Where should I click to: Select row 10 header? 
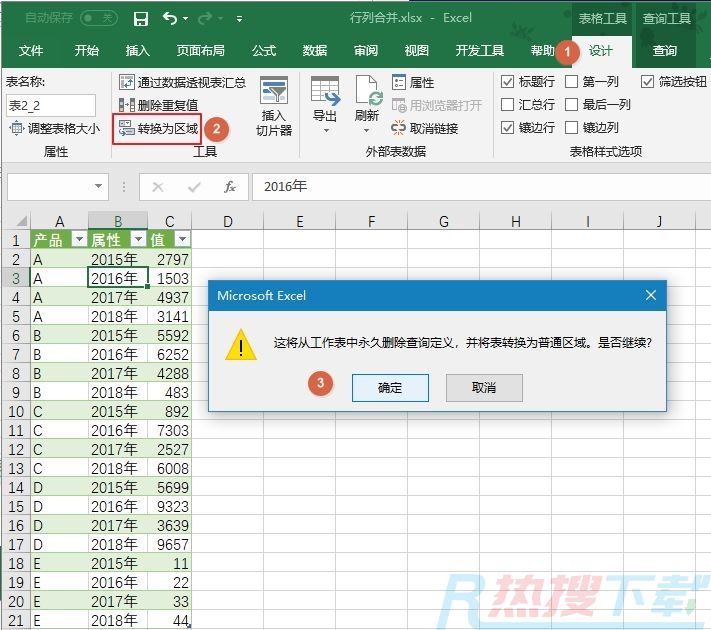(x=16, y=411)
